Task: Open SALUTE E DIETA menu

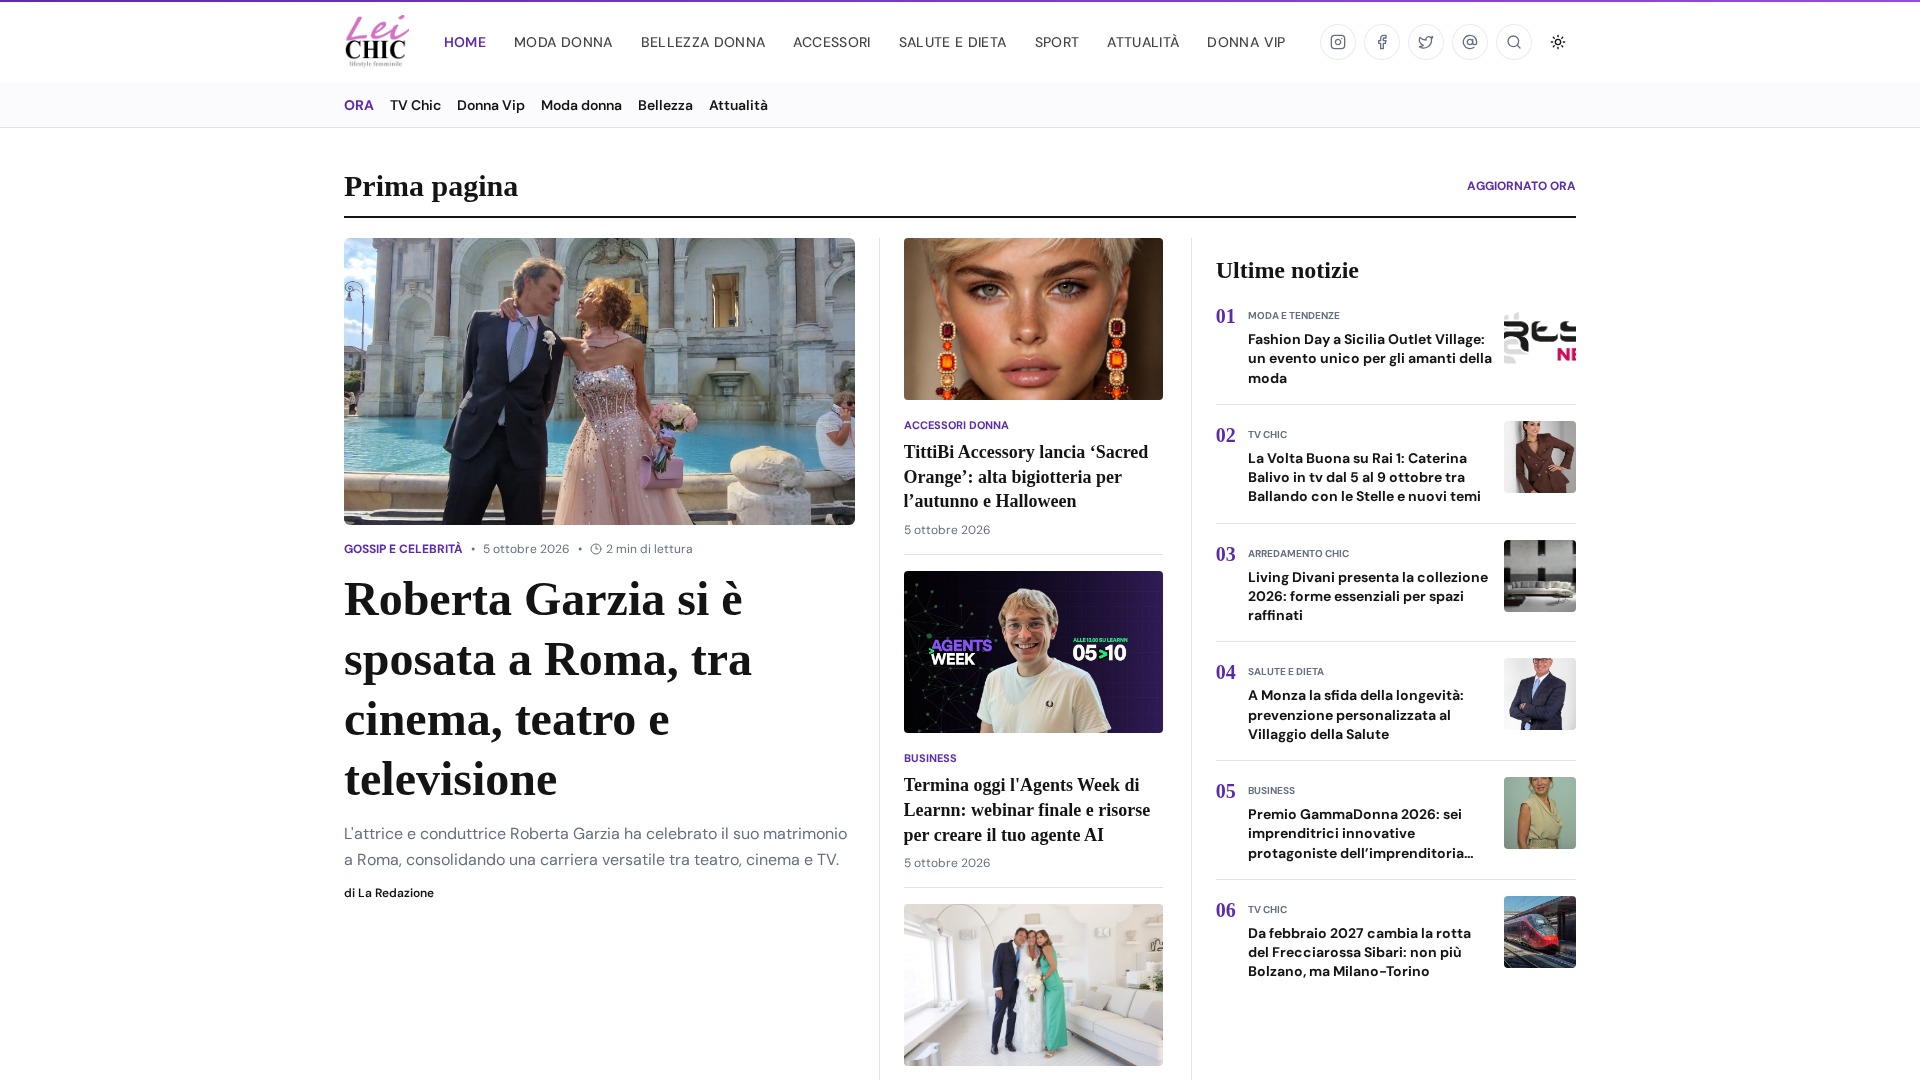Action: pyautogui.click(x=953, y=42)
